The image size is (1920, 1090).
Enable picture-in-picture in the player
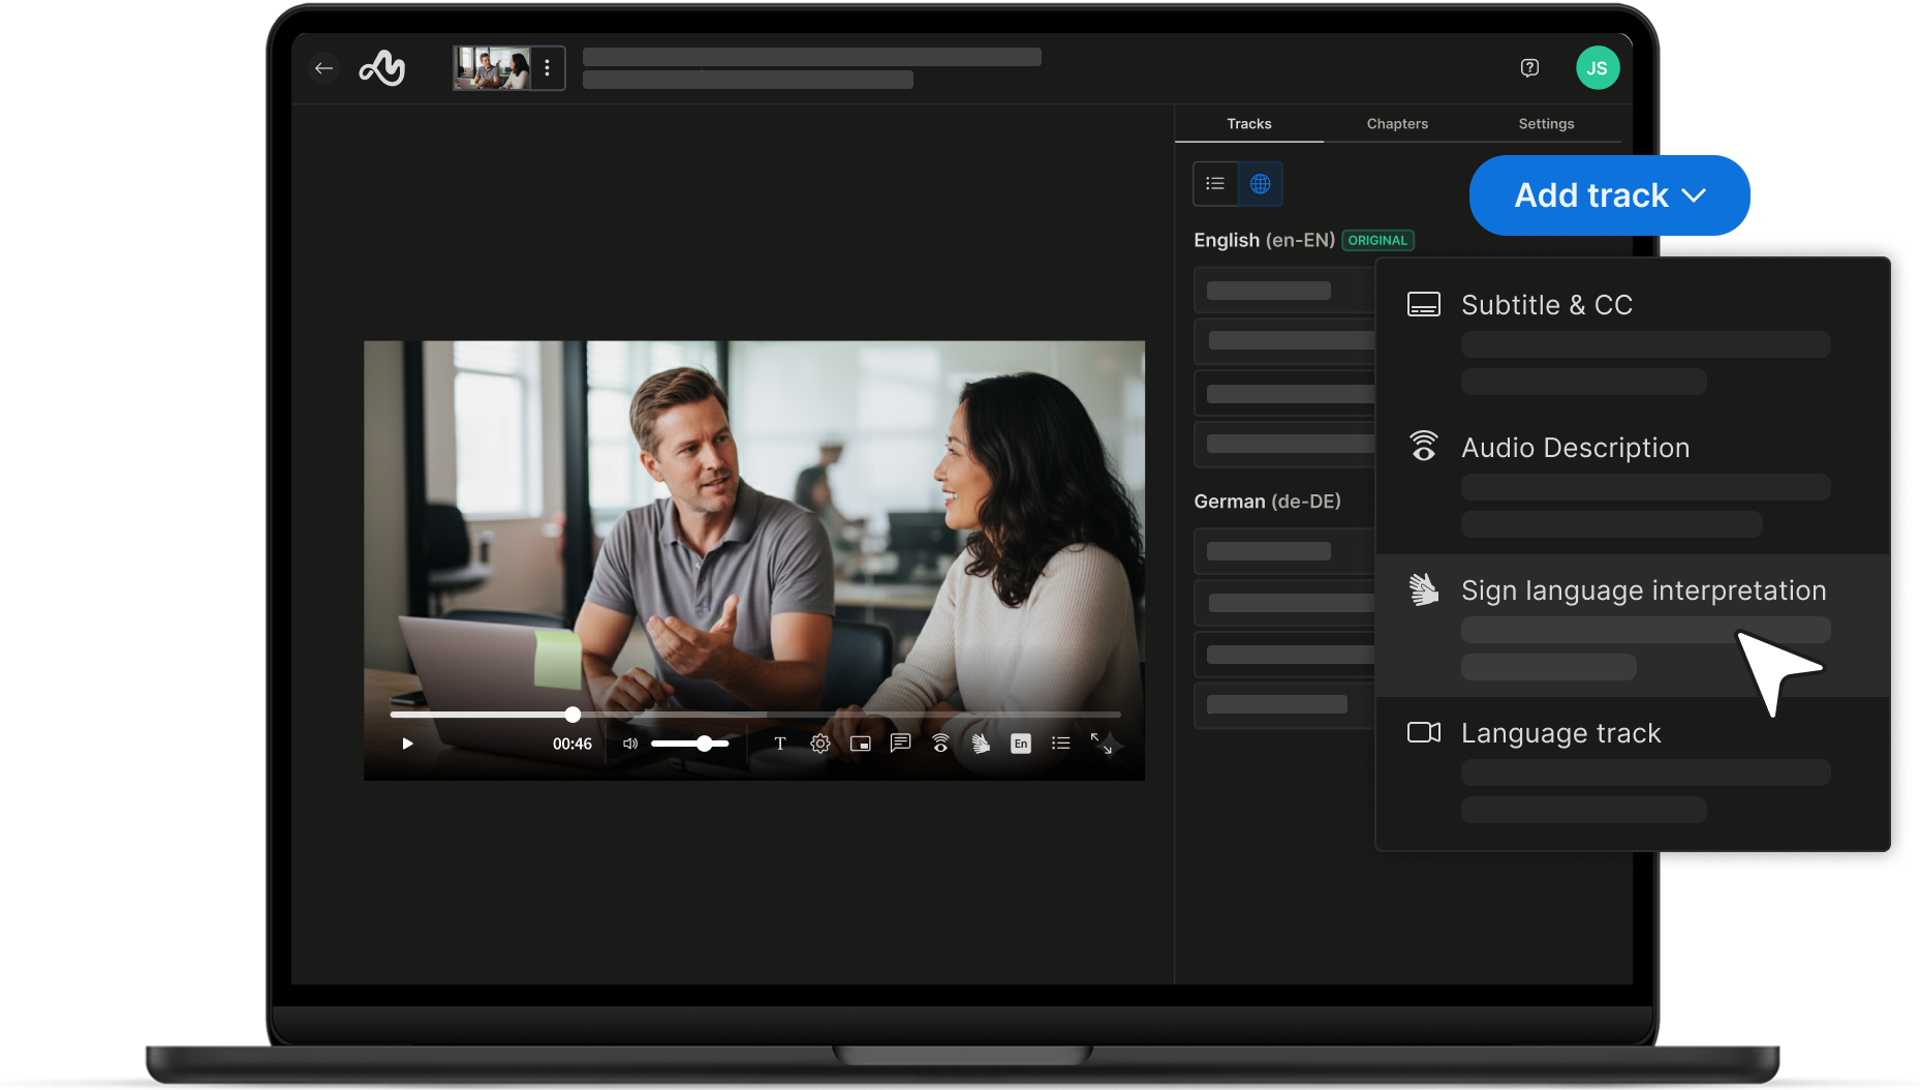(860, 743)
